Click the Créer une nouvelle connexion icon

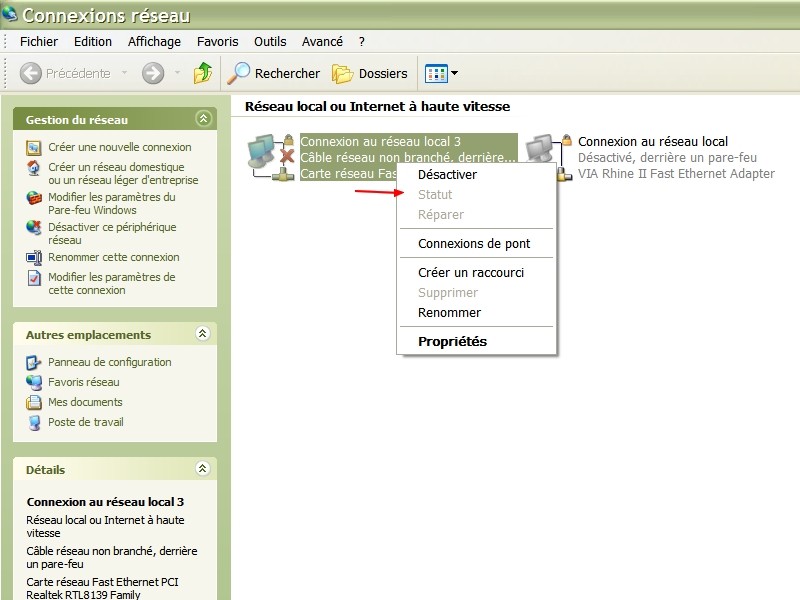[x=34, y=147]
